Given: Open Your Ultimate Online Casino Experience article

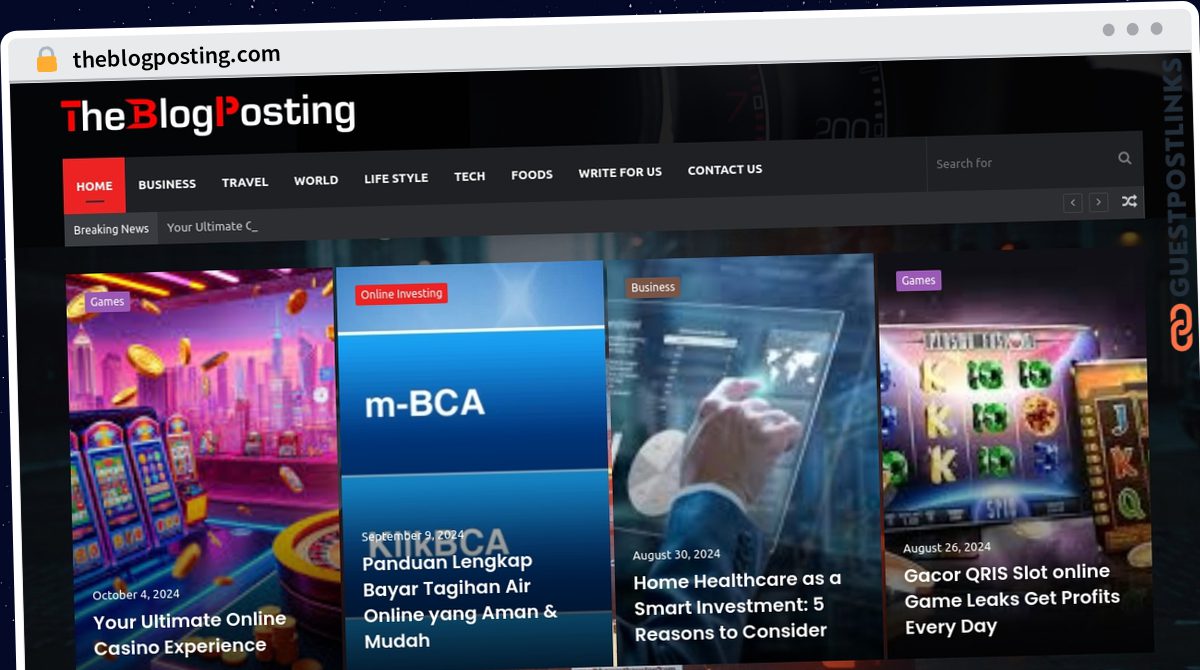Looking at the screenshot, I should click(x=190, y=634).
